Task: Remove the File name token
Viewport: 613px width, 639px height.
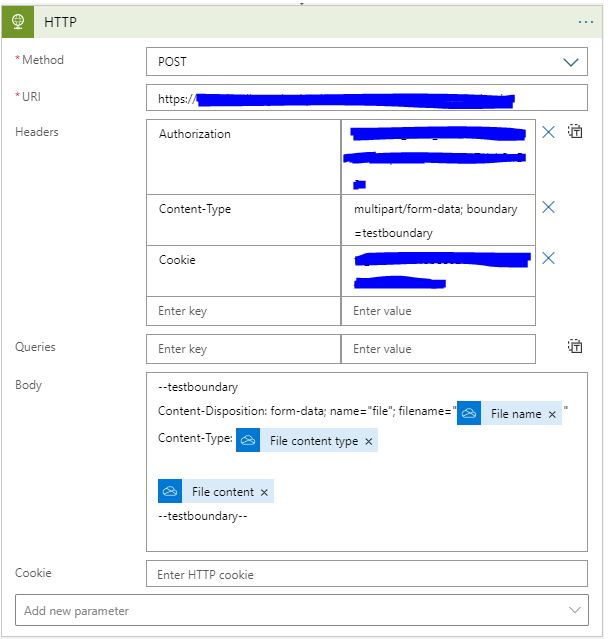Action: 552,414
